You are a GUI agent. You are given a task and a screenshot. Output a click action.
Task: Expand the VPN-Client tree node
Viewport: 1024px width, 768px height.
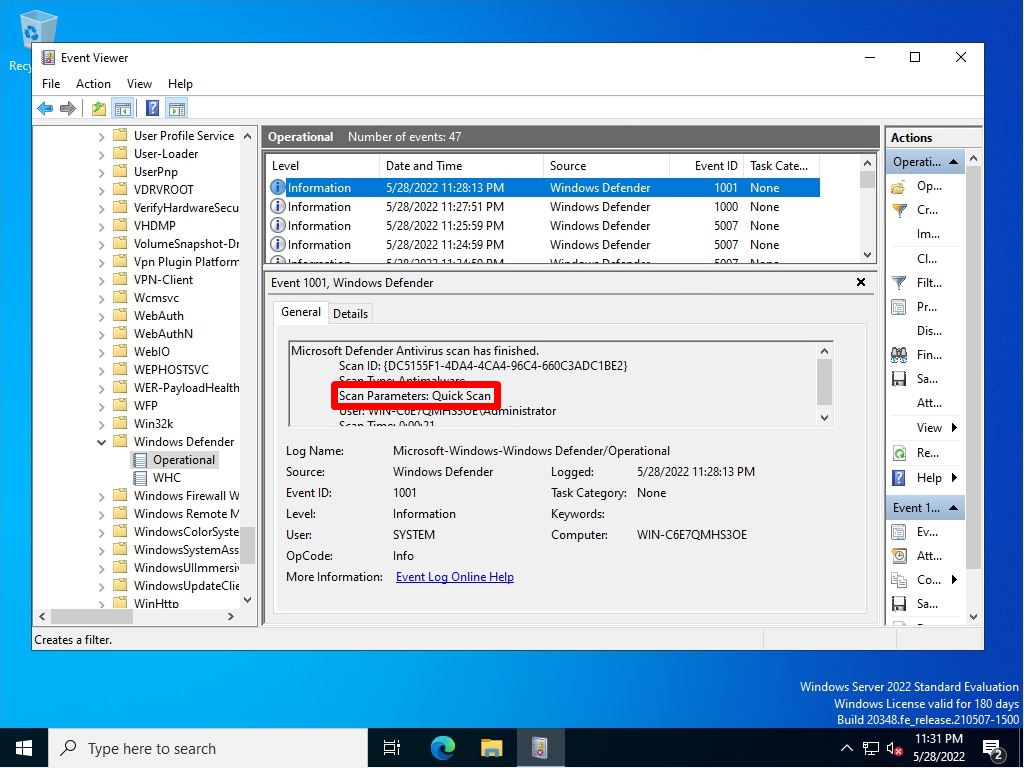[x=101, y=280]
